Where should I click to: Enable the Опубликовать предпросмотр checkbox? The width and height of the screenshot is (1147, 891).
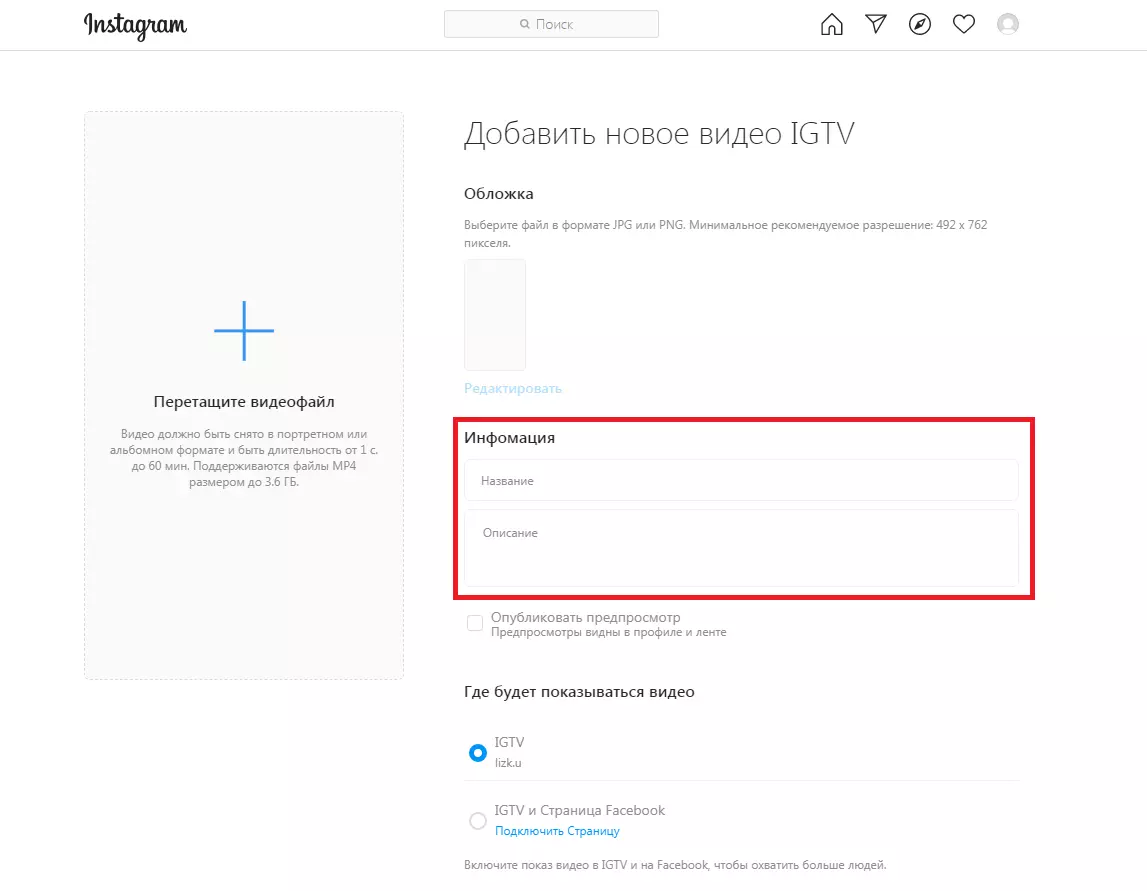click(x=475, y=623)
